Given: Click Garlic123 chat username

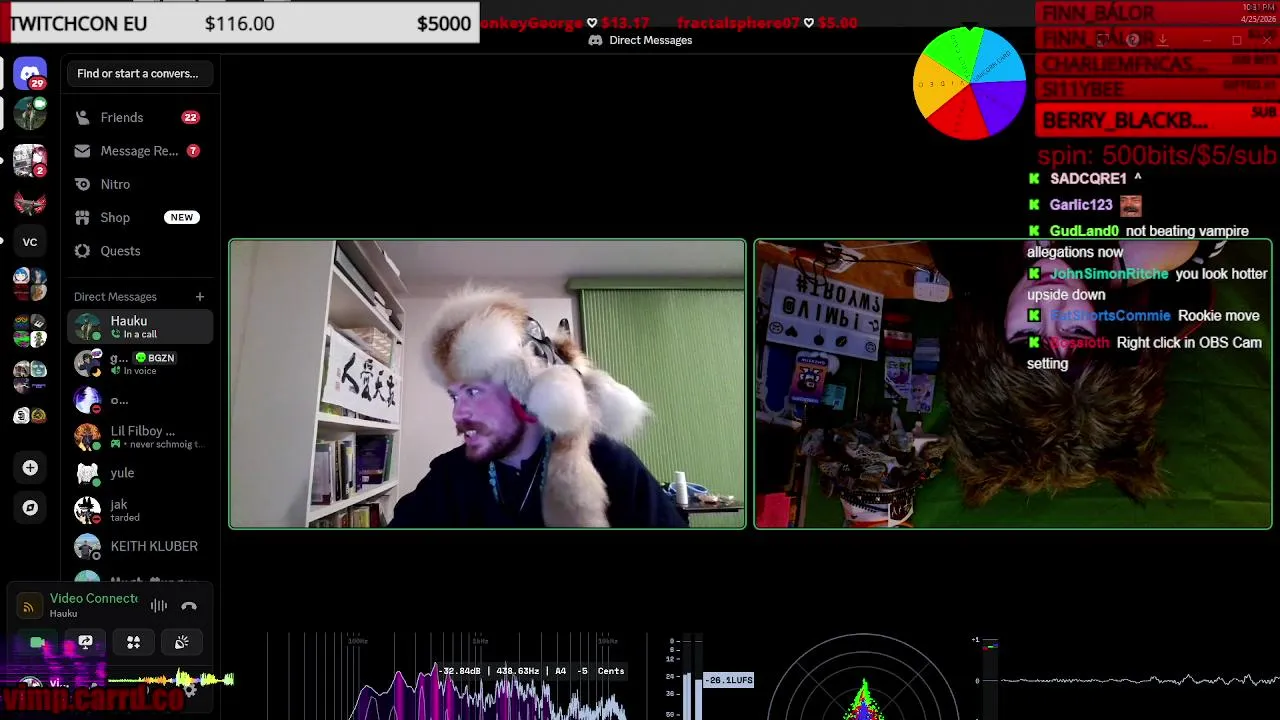Looking at the screenshot, I should (x=1081, y=205).
